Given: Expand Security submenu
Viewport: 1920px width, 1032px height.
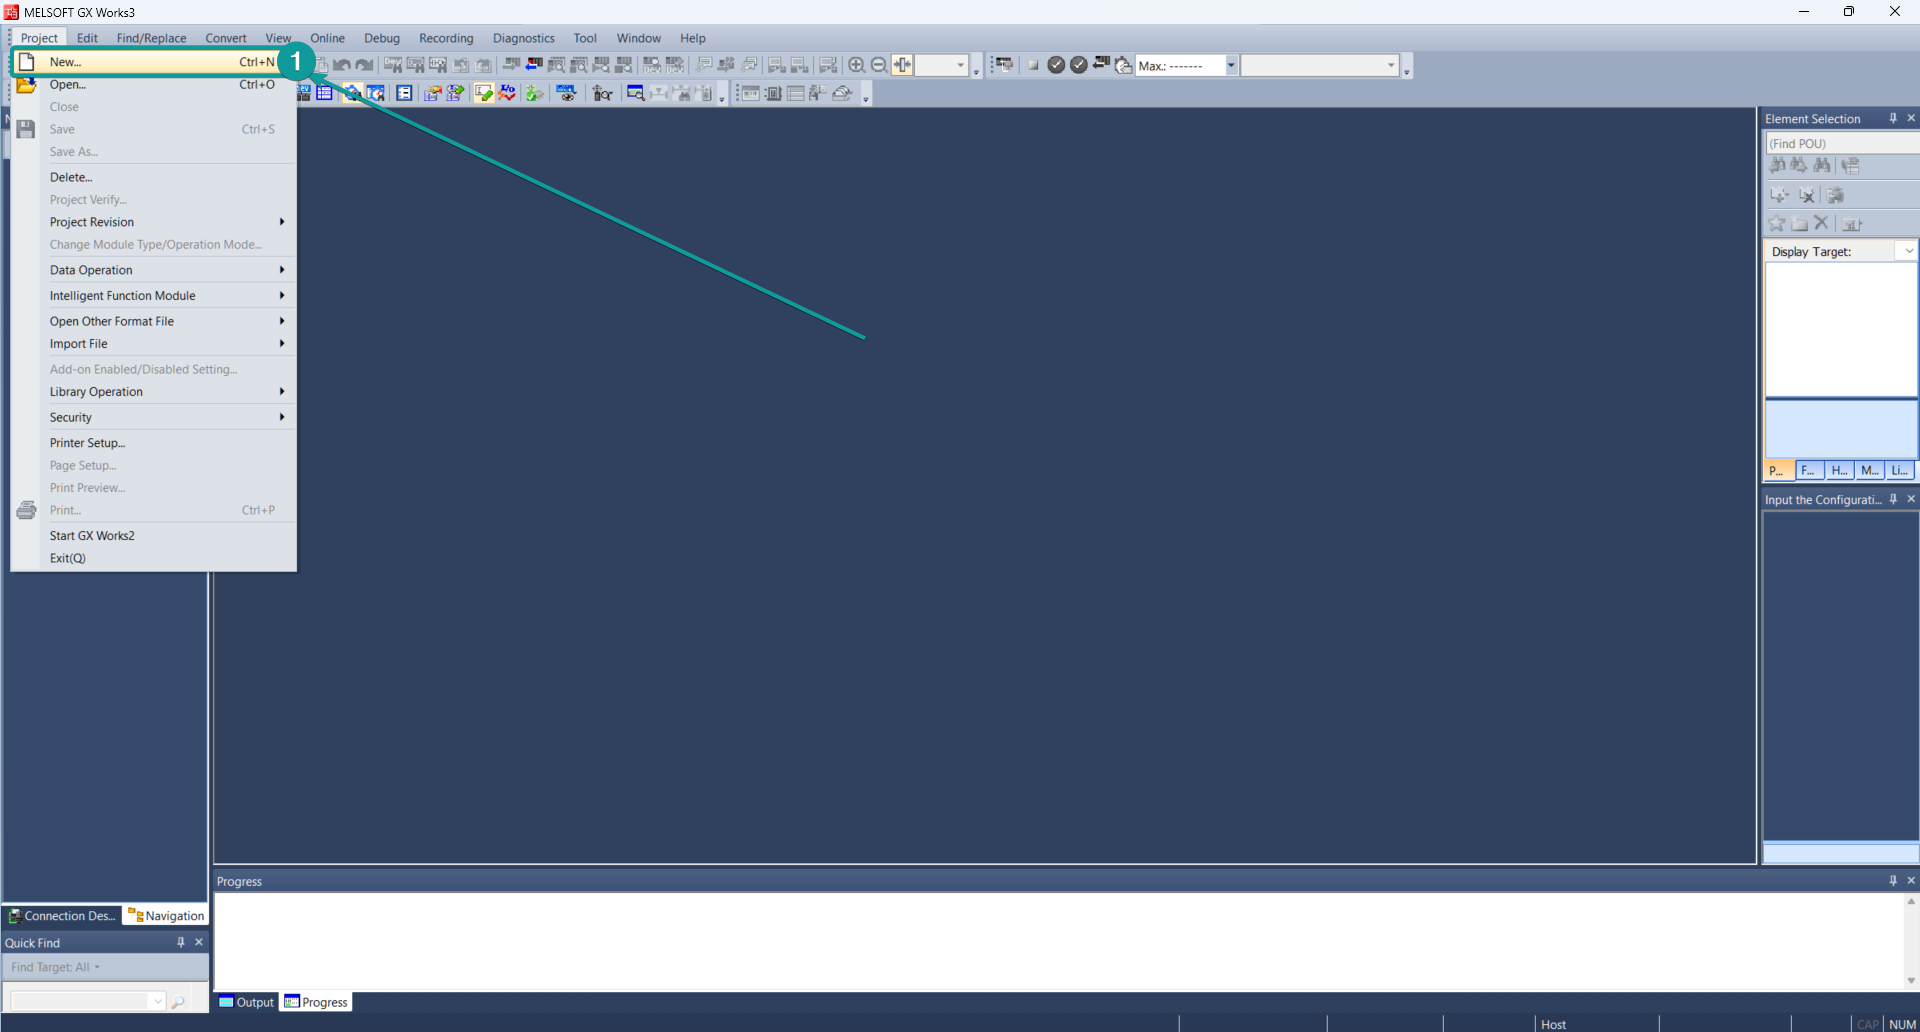Looking at the screenshot, I should [x=152, y=417].
